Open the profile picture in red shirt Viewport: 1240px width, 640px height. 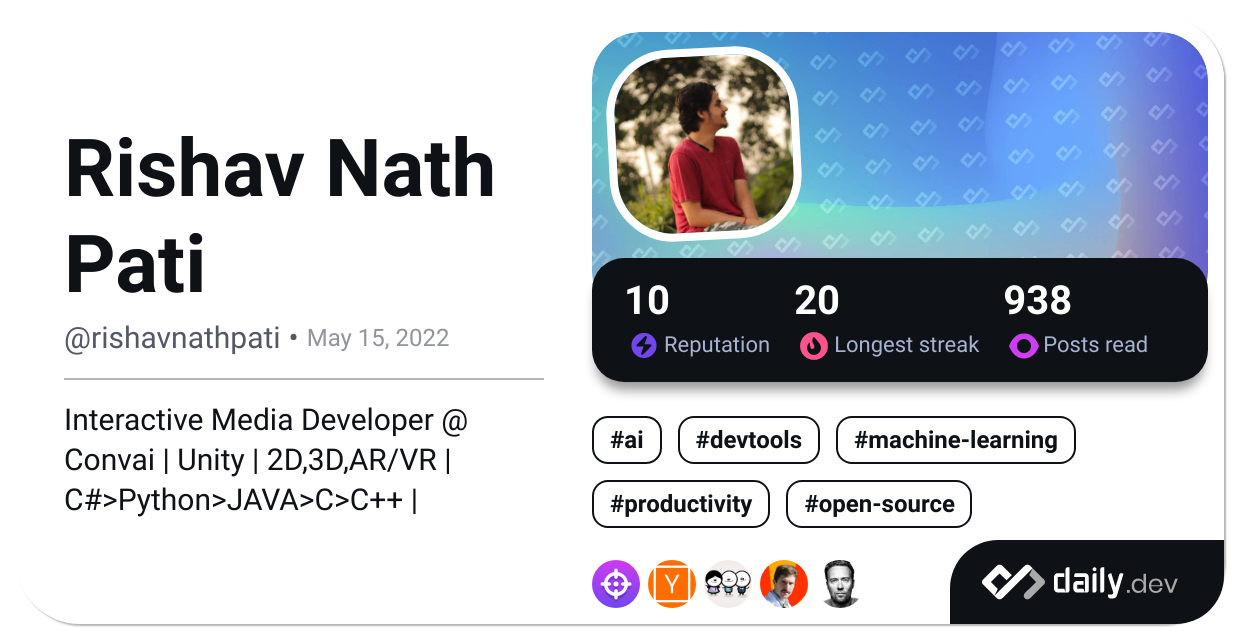(704, 142)
